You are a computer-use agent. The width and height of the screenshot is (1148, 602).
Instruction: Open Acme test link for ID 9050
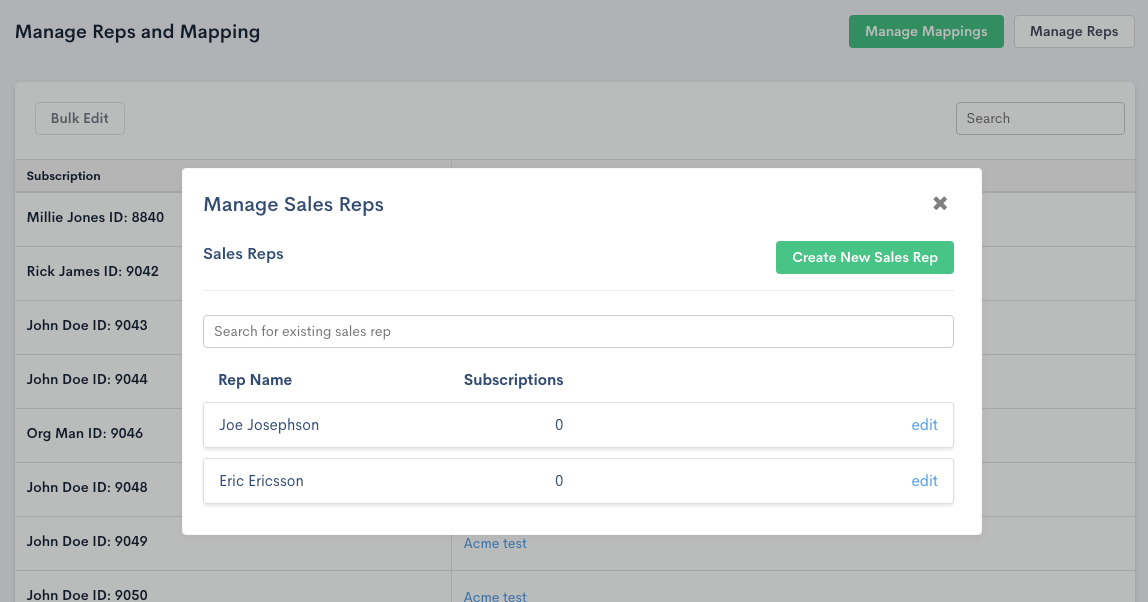pyautogui.click(x=495, y=596)
